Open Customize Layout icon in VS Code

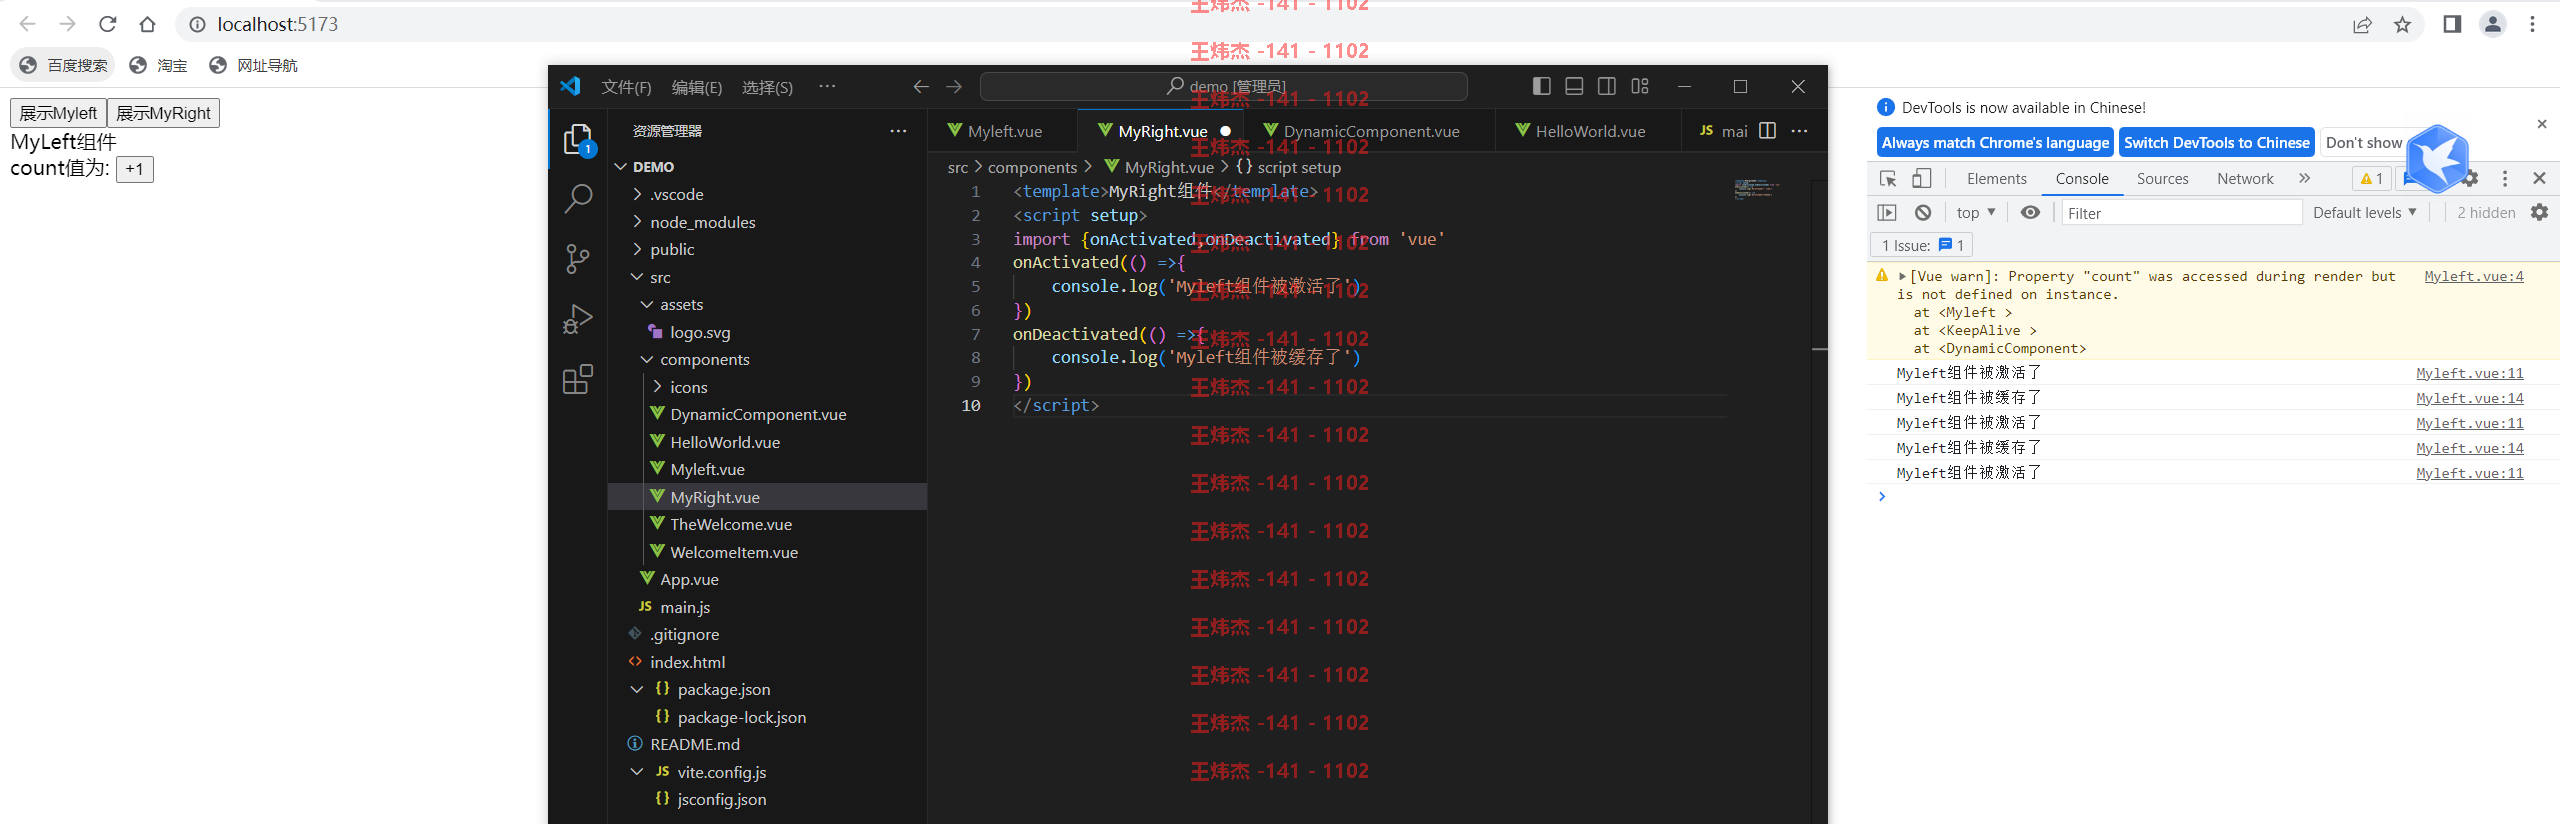pyautogui.click(x=1640, y=86)
